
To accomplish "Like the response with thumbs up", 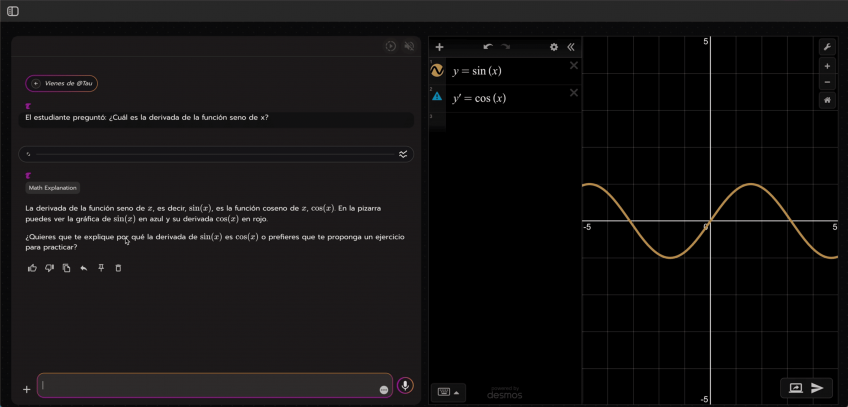I will [x=32, y=268].
